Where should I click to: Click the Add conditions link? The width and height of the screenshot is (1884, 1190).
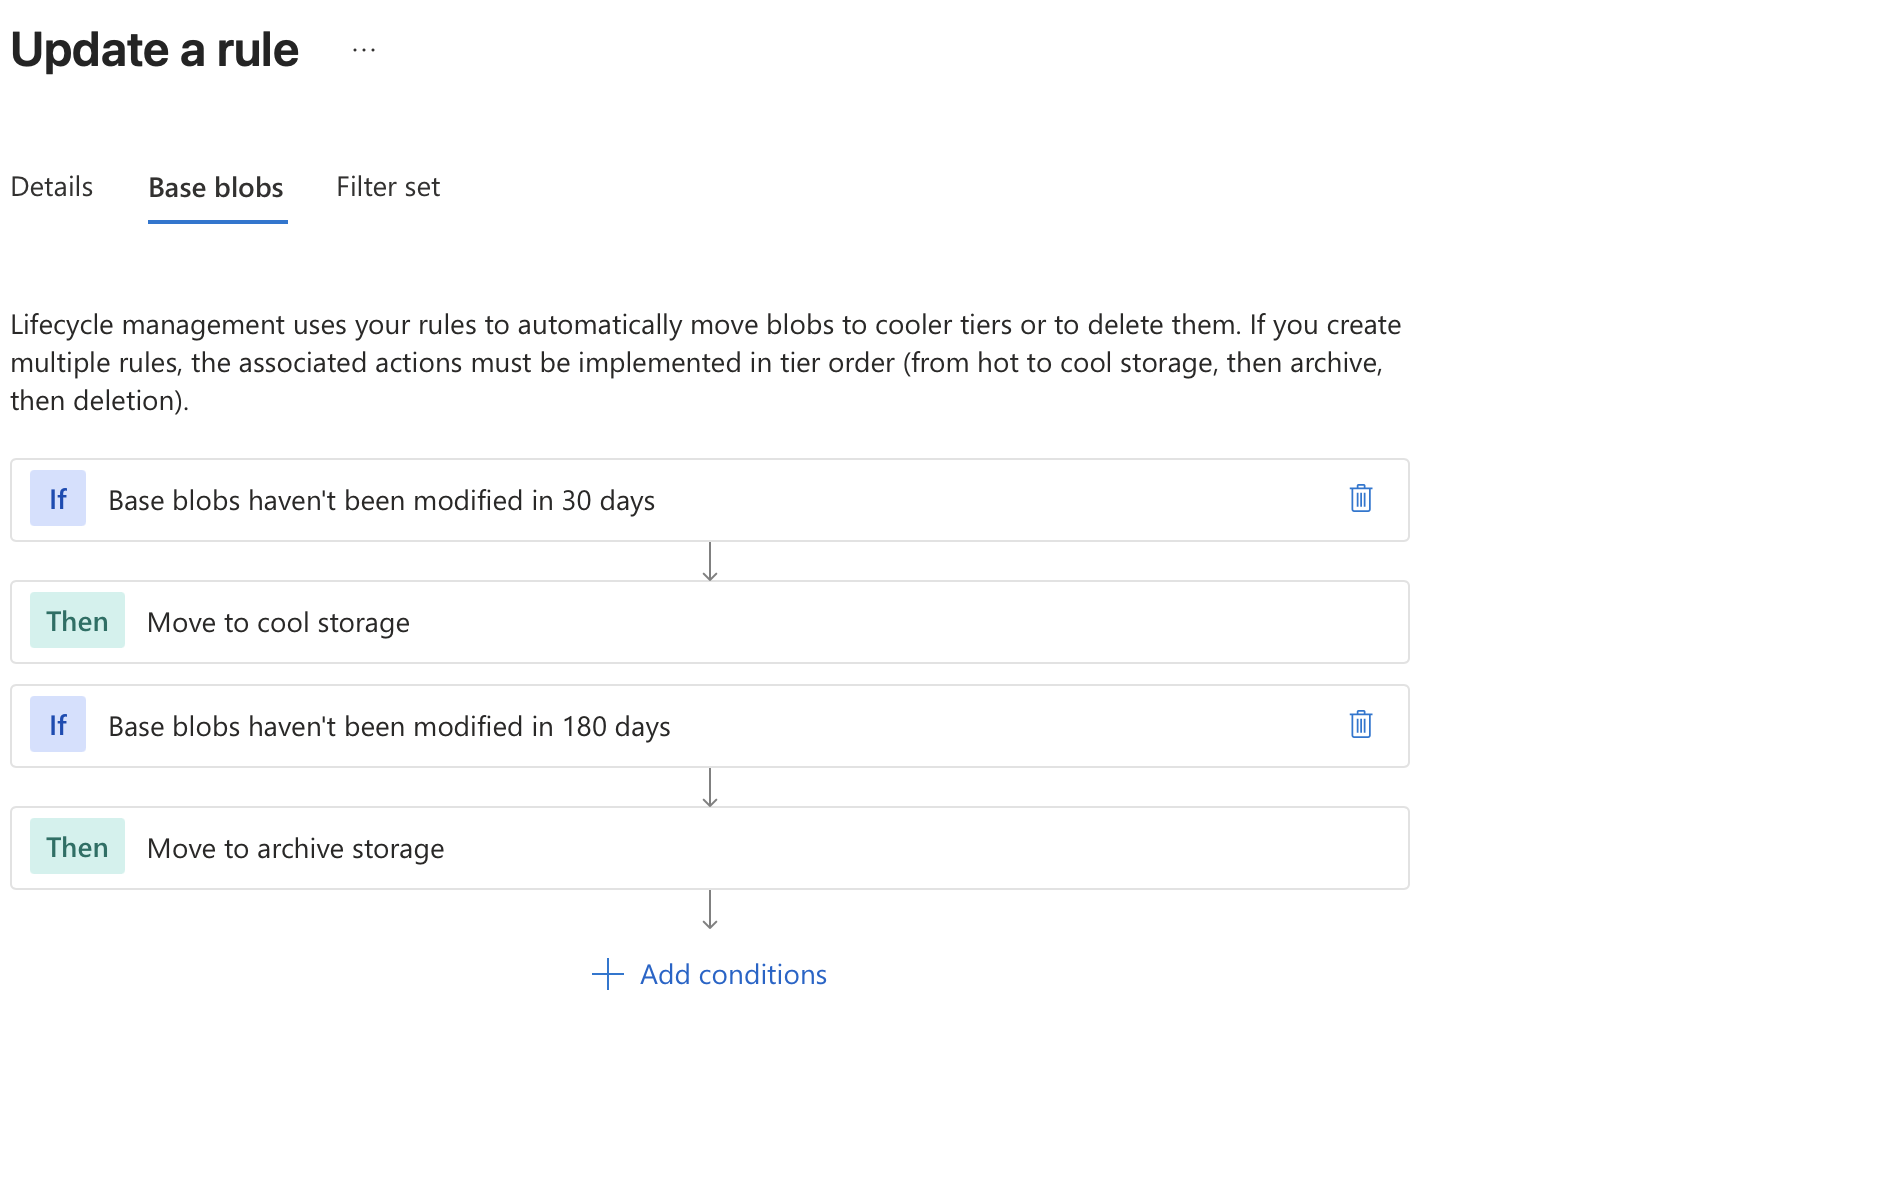click(733, 974)
